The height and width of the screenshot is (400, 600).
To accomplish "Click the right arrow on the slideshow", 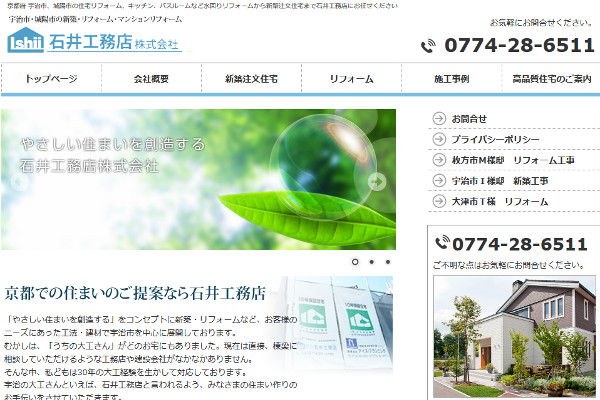I will pyautogui.click(x=377, y=181).
